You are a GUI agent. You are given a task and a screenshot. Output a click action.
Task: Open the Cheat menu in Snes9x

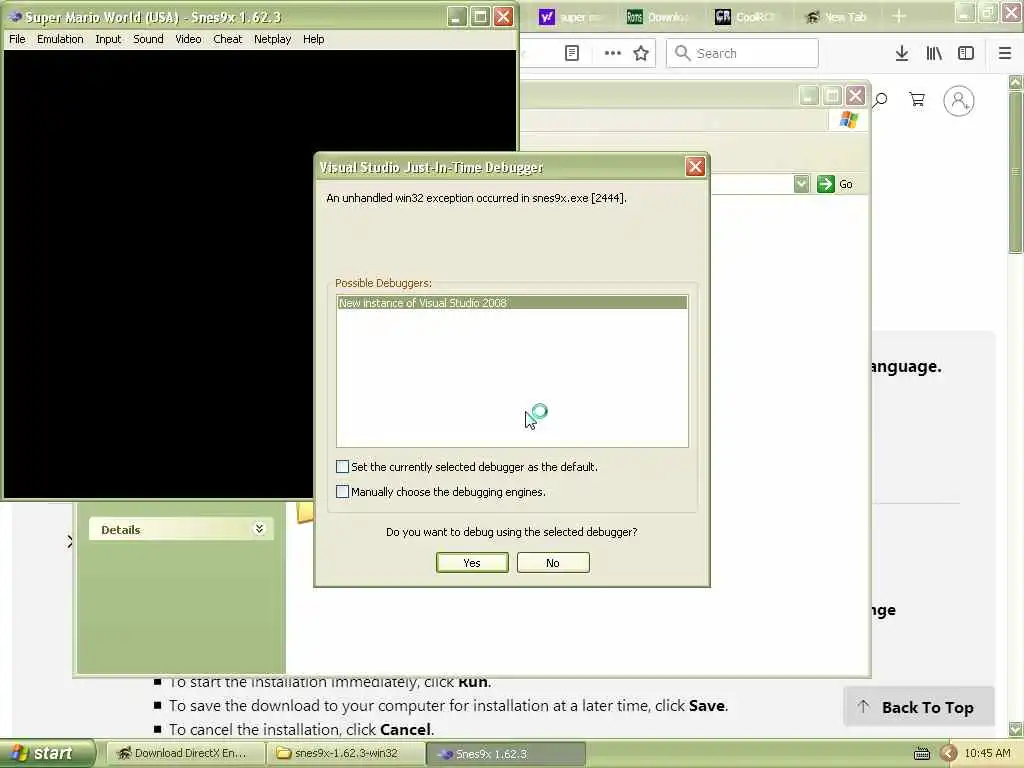(x=227, y=39)
